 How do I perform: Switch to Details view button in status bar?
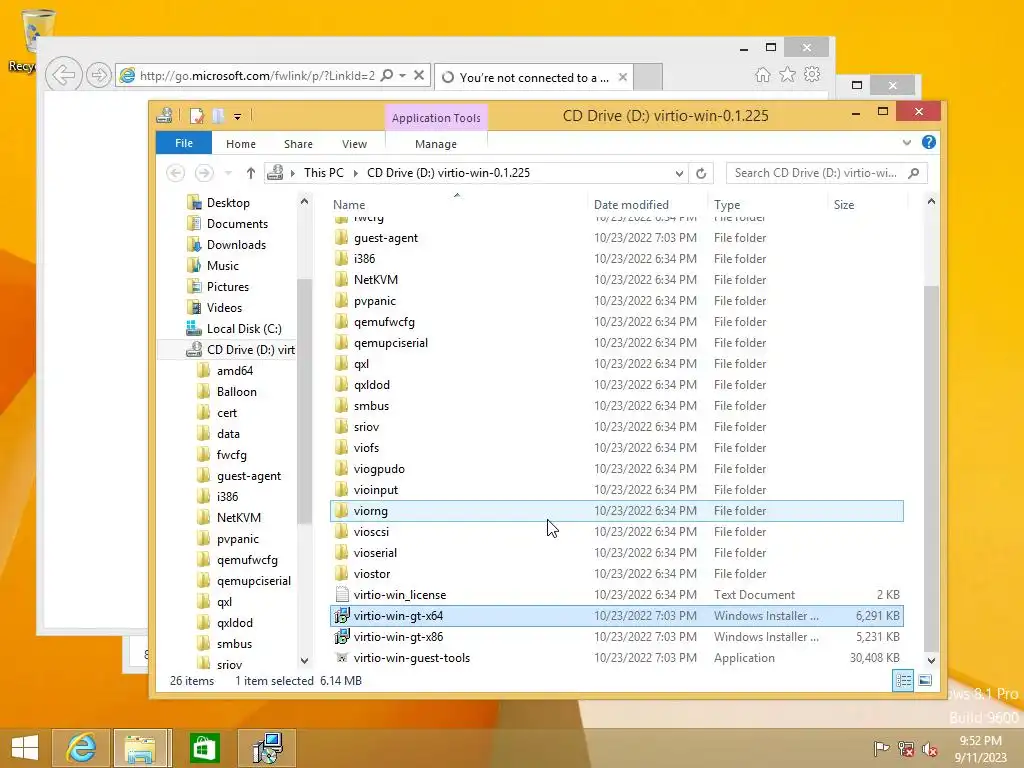903,680
